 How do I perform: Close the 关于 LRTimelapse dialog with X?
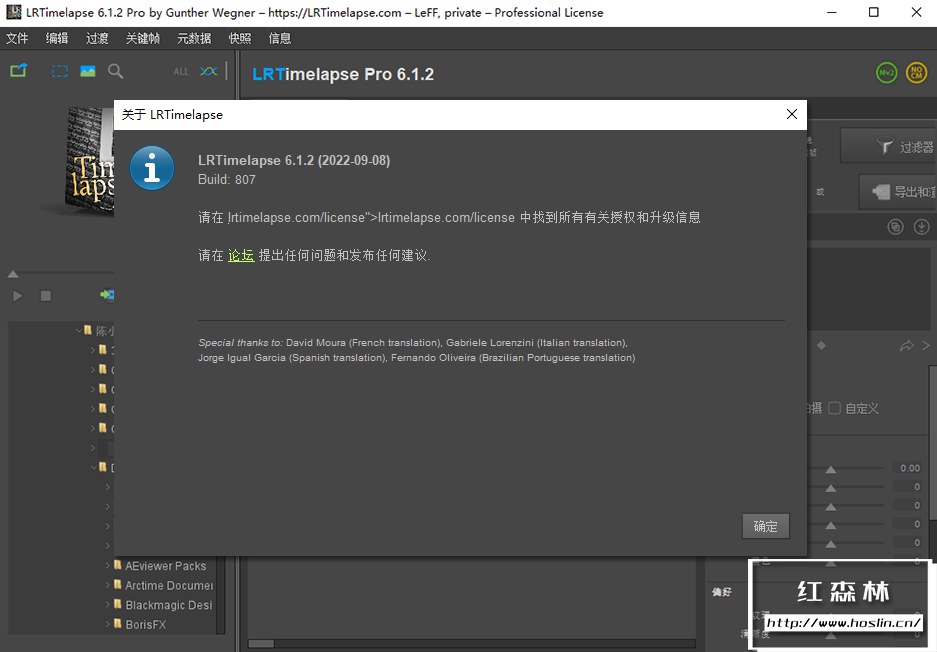tap(792, 114)
